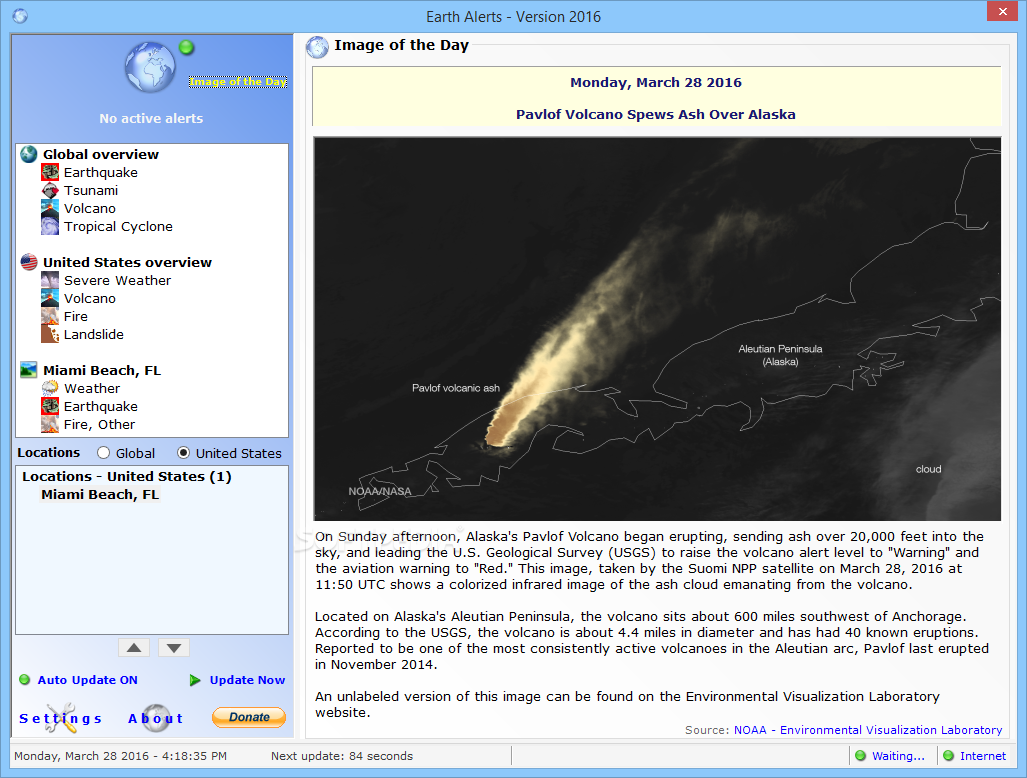Click the green Update Now arrow icon
The height and width of the screenshot is (778, 1027).
[195, 680]
